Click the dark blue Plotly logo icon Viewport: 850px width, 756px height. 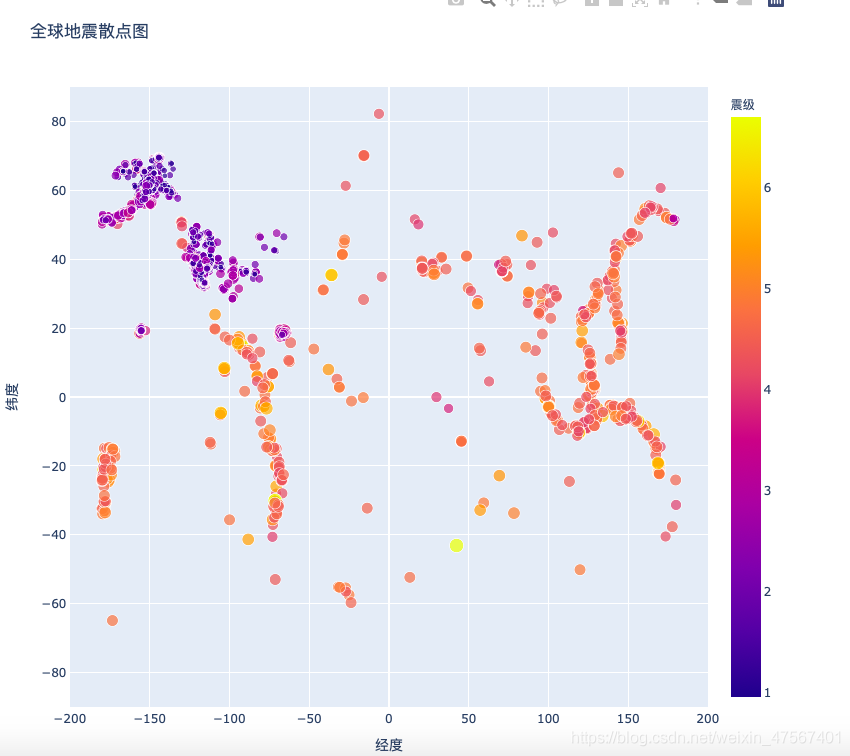[x=776, y=2]
